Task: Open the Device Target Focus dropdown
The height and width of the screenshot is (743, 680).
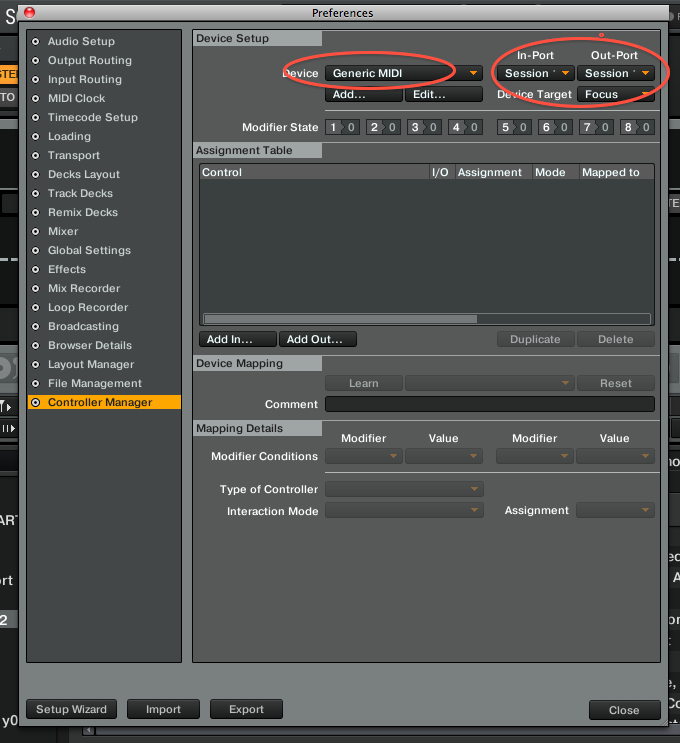Action: pyautogui.click(x=615, y=95)
